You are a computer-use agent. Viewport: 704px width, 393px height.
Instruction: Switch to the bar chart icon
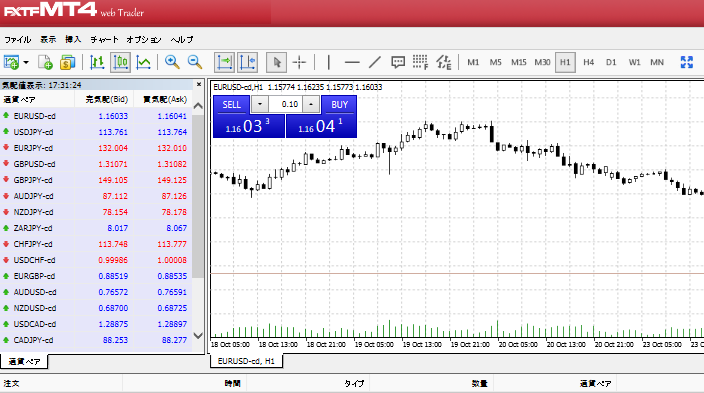click(97, 62)
